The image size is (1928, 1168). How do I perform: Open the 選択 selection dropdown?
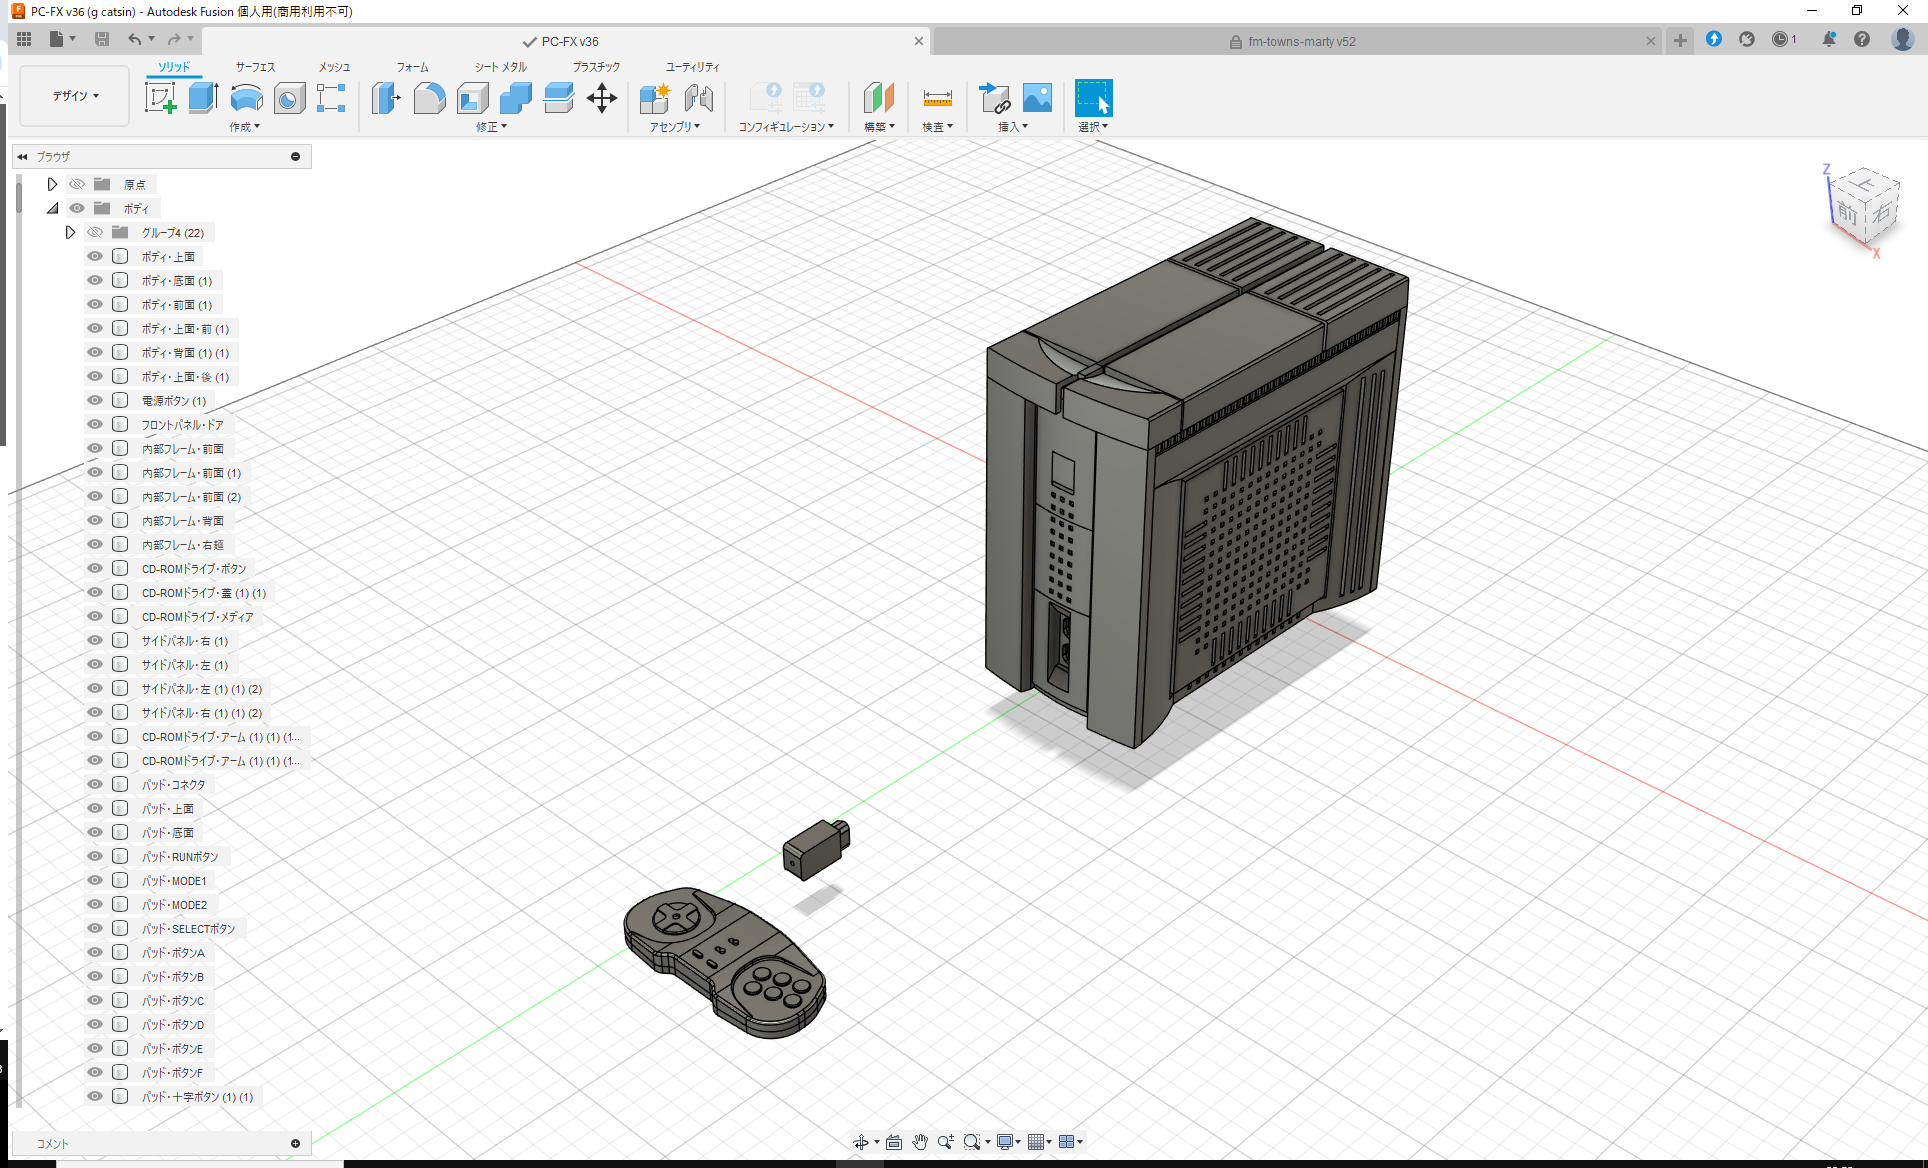1094,126
